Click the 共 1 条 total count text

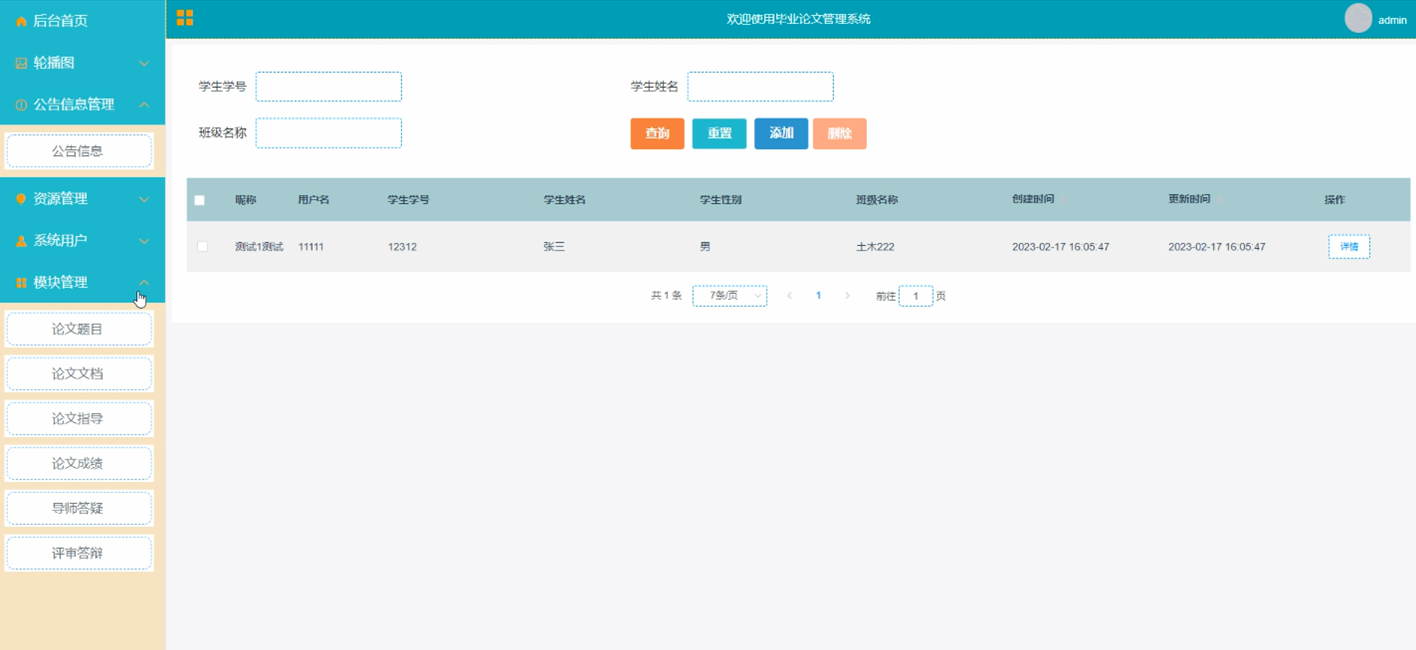point(666,296)
